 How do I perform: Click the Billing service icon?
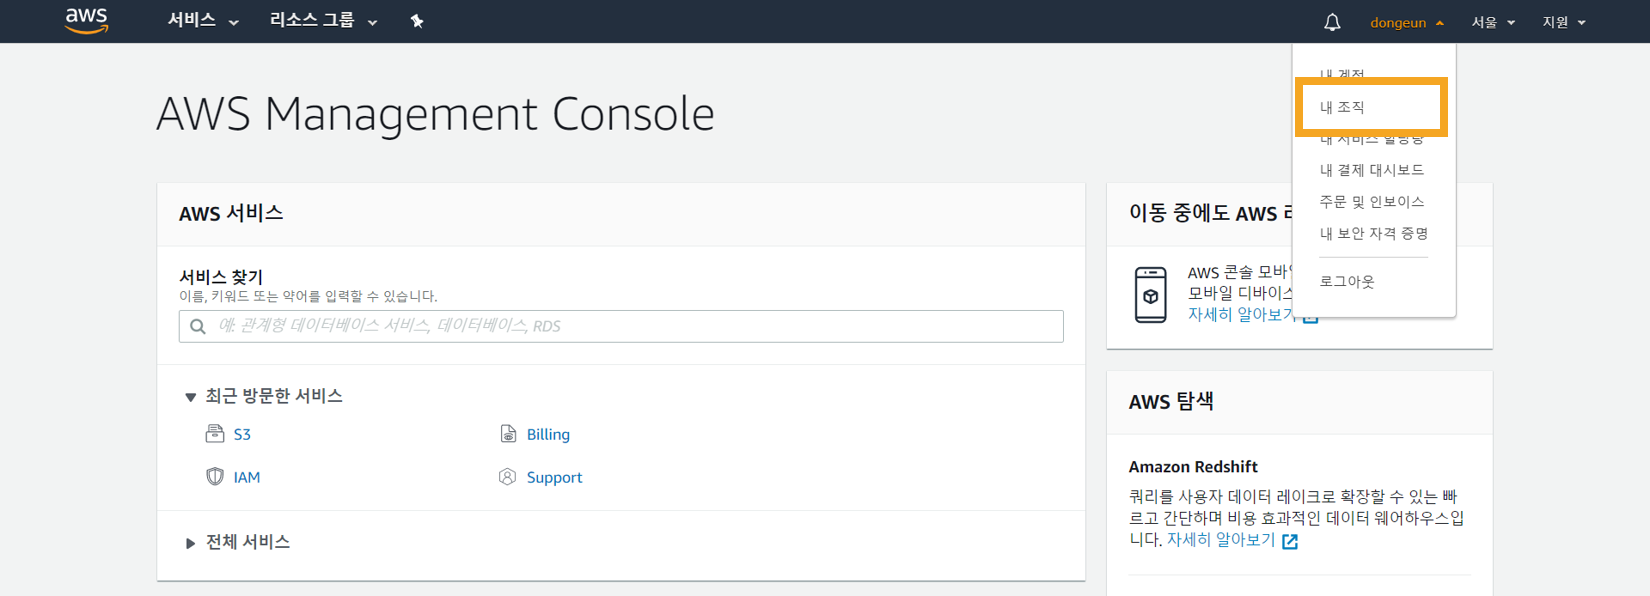click(x=508, y=433)
